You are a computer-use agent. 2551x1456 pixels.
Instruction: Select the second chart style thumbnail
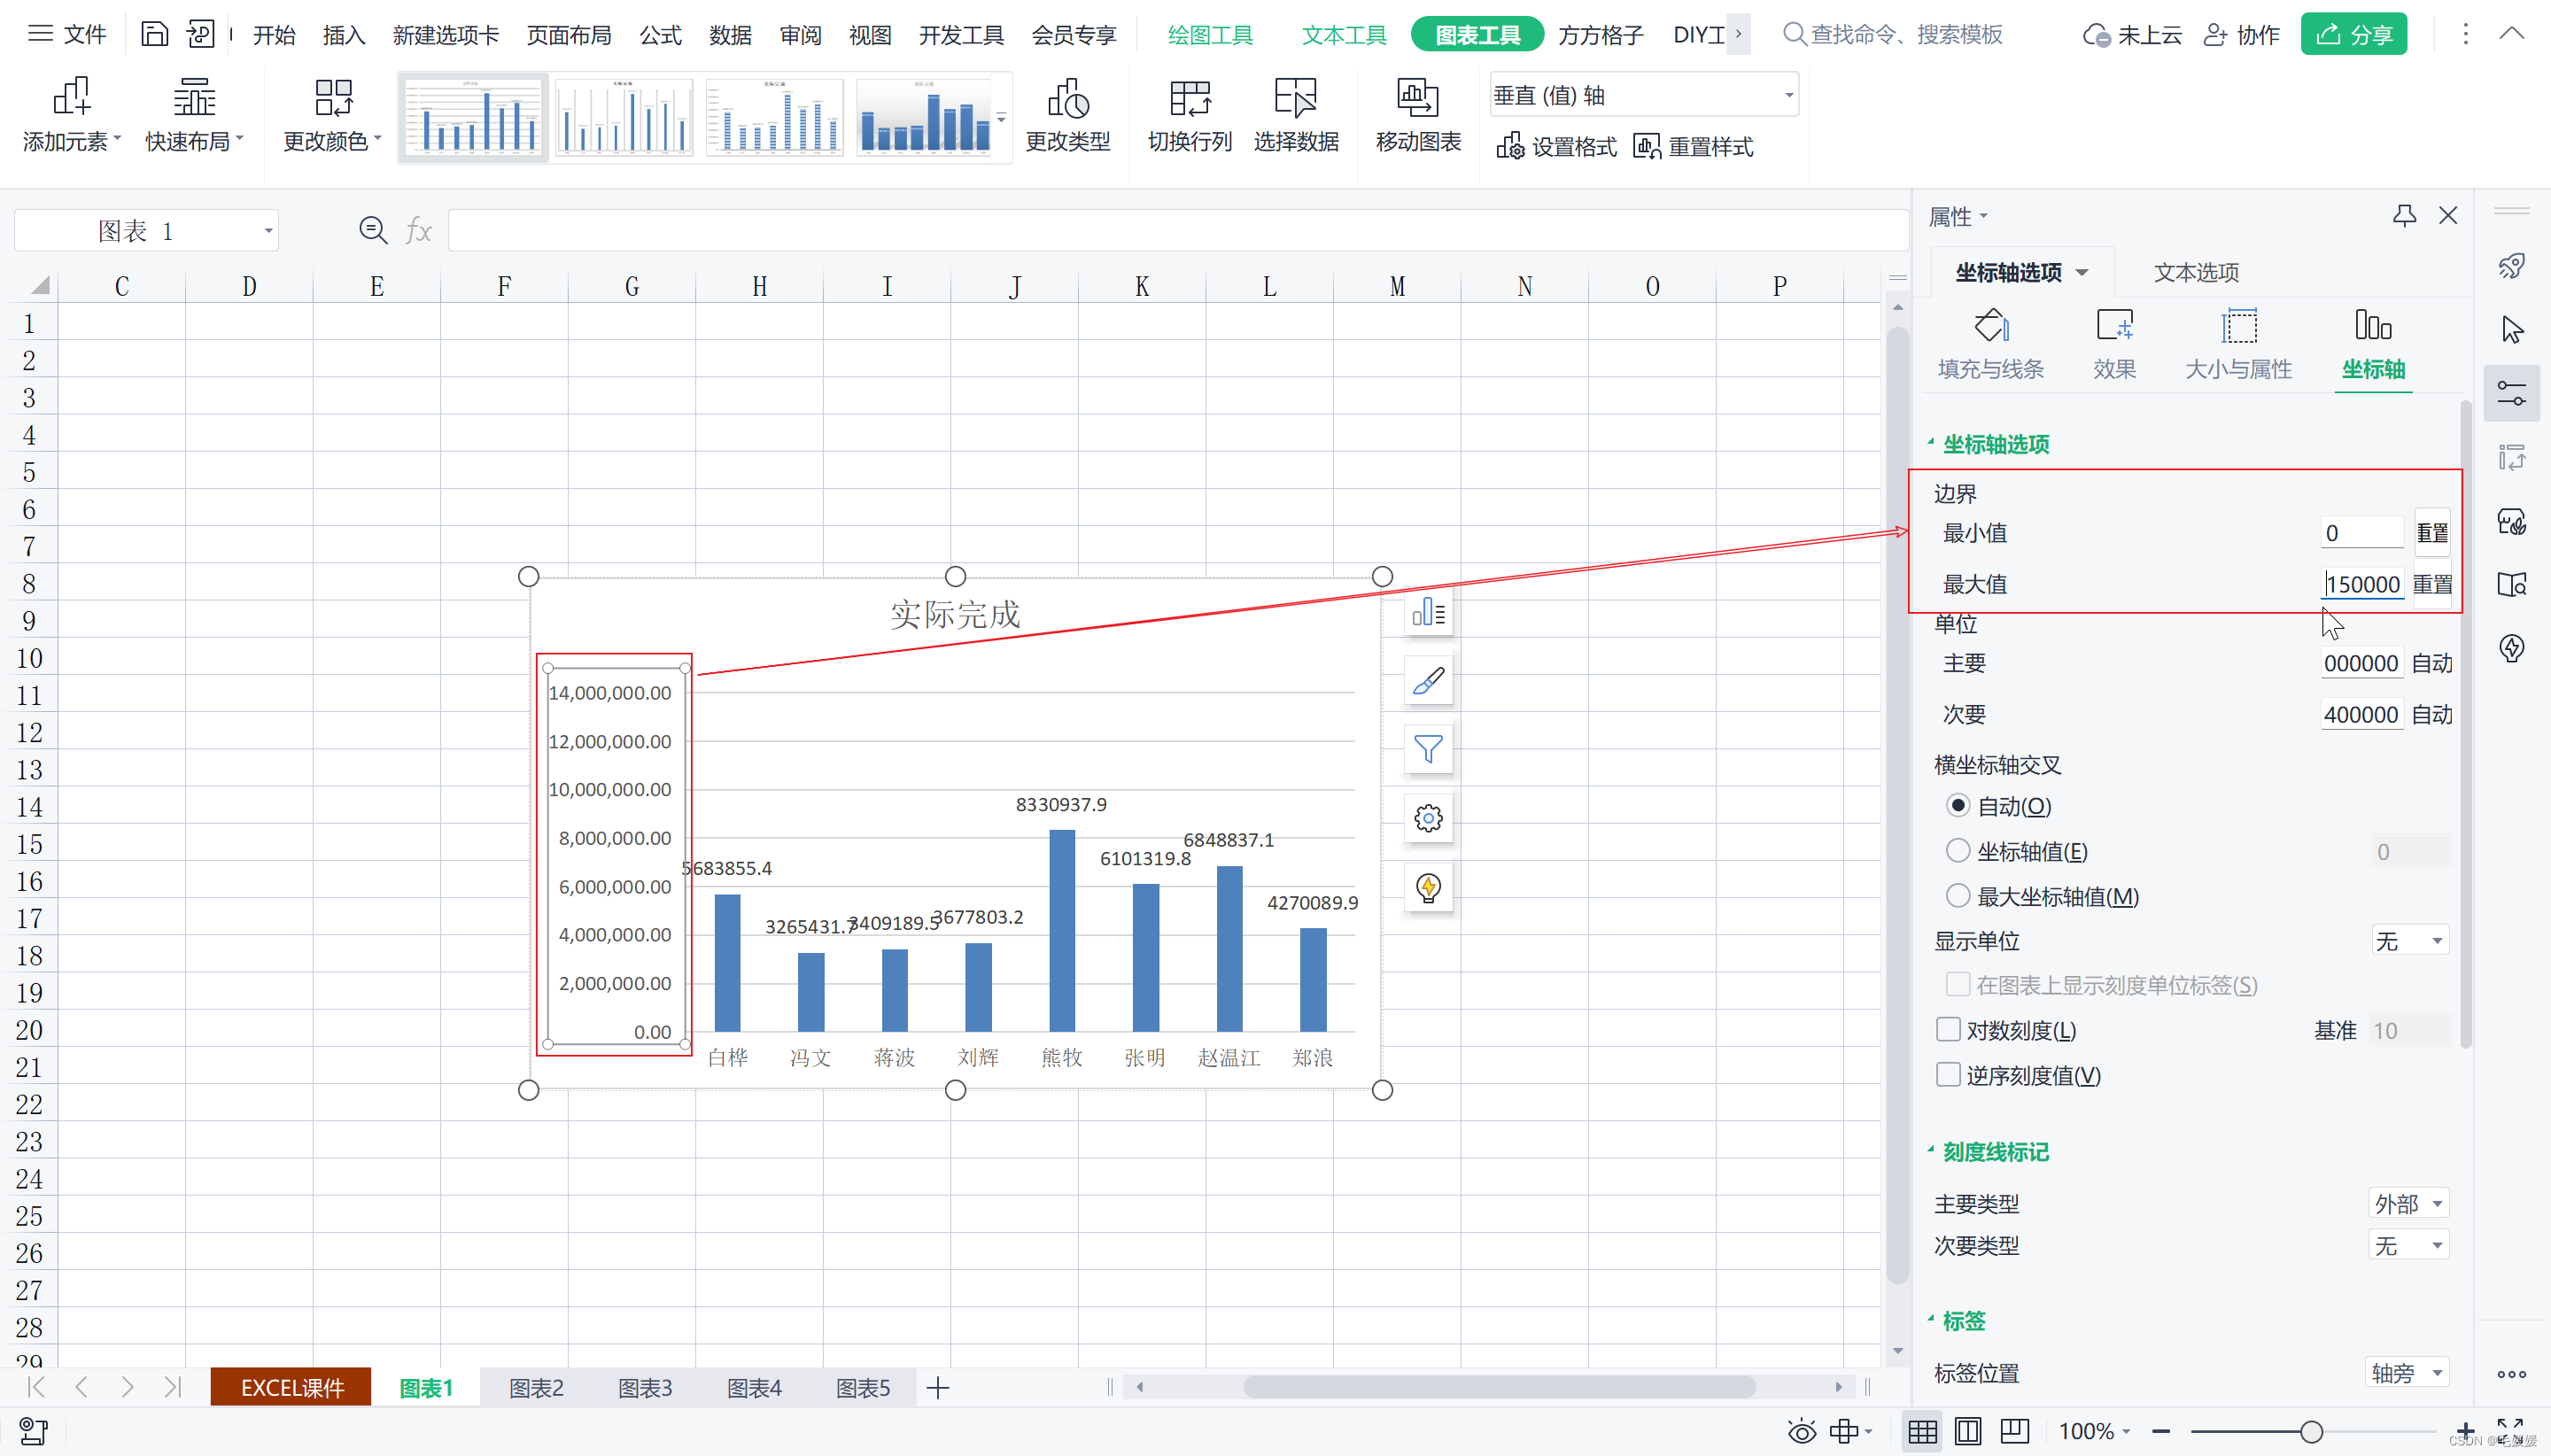(623, 118)
